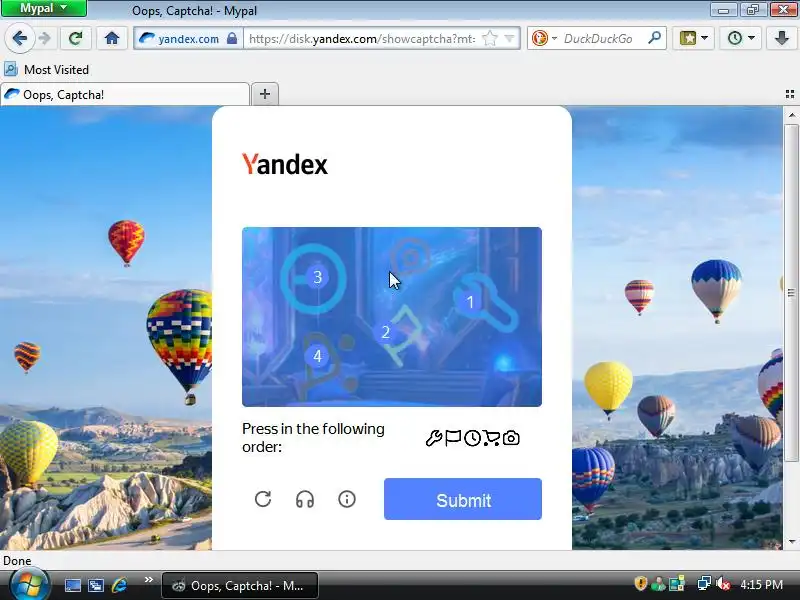The height and width of the screenshot is (600, 800).
Task: Refresh the captcha challenge
Action: tap(263, 498)
